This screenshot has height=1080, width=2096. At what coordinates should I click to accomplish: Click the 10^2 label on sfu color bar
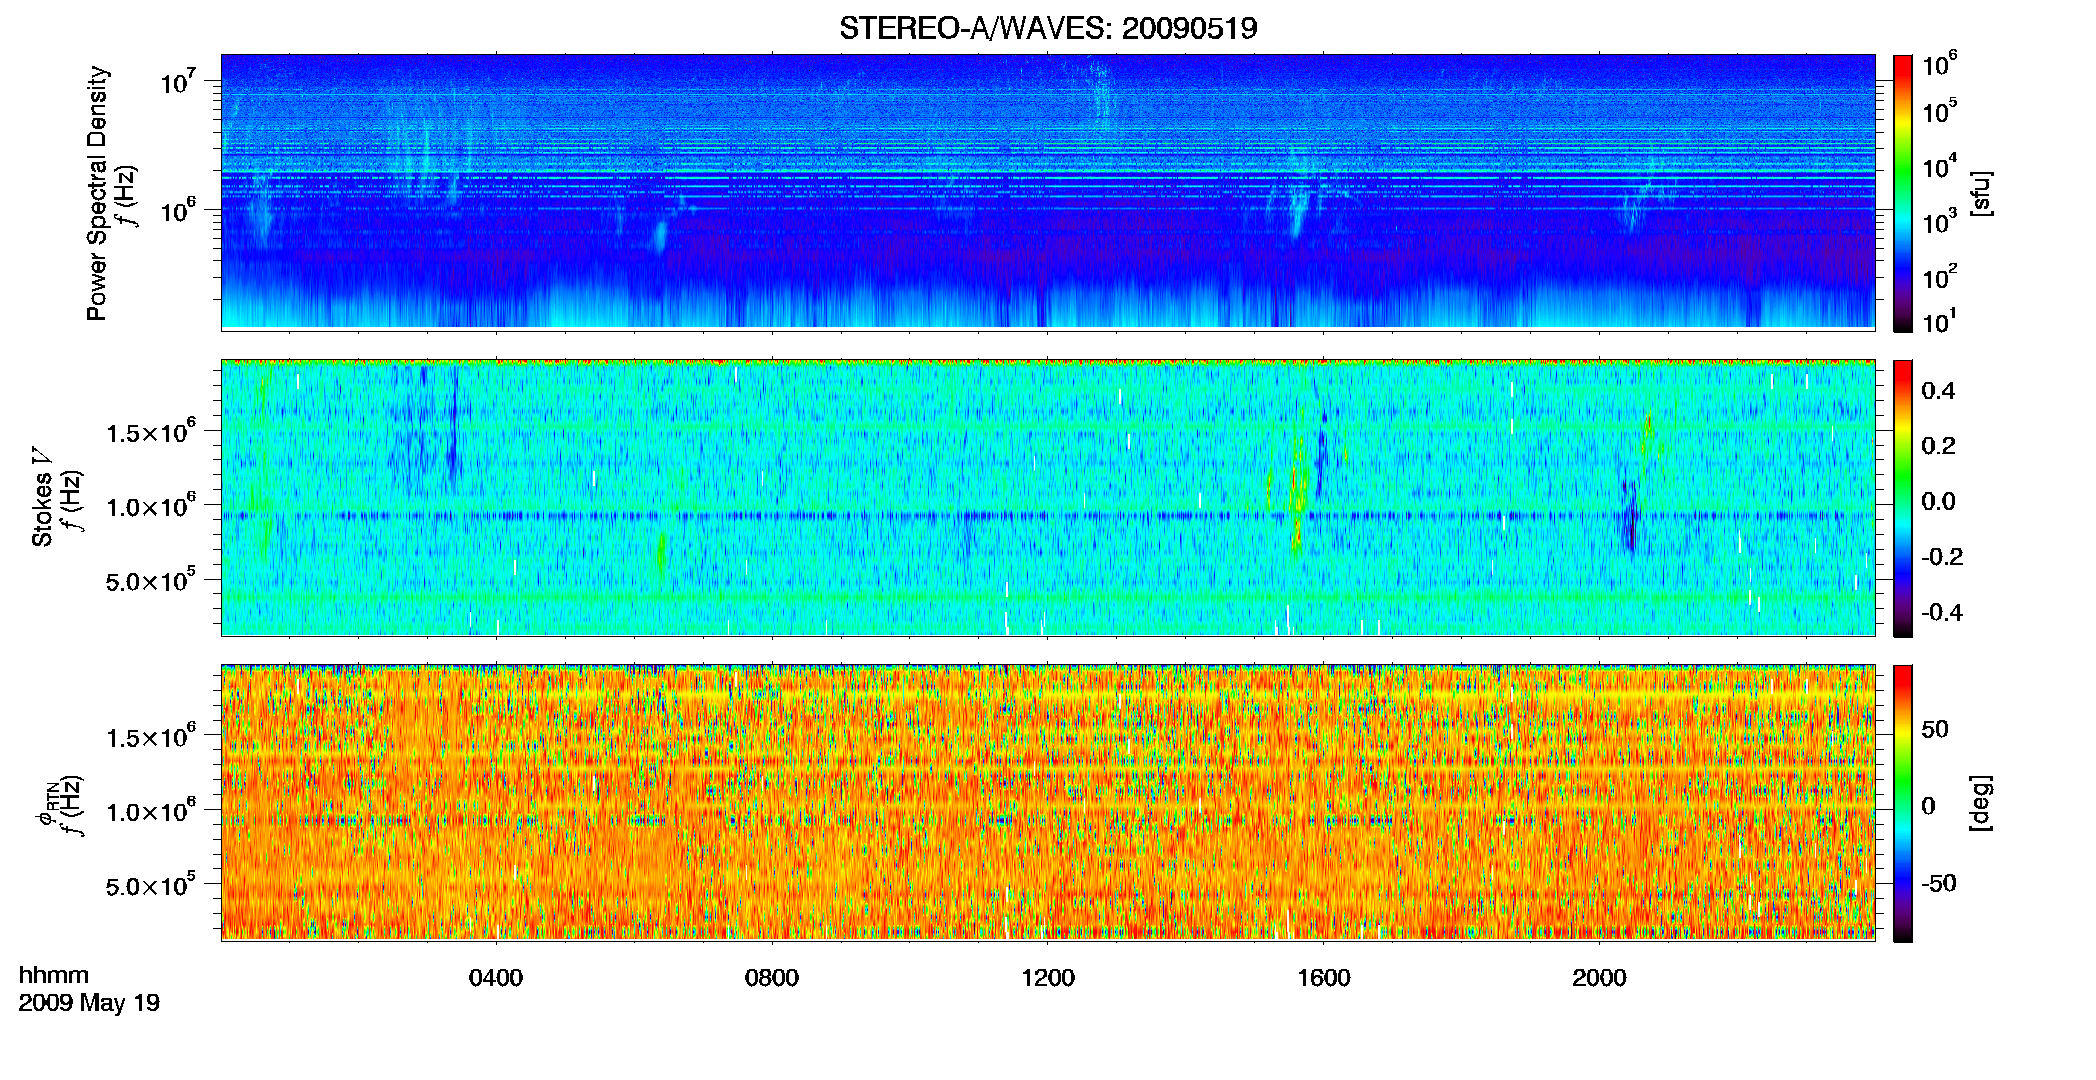[x=1940, y=276]
